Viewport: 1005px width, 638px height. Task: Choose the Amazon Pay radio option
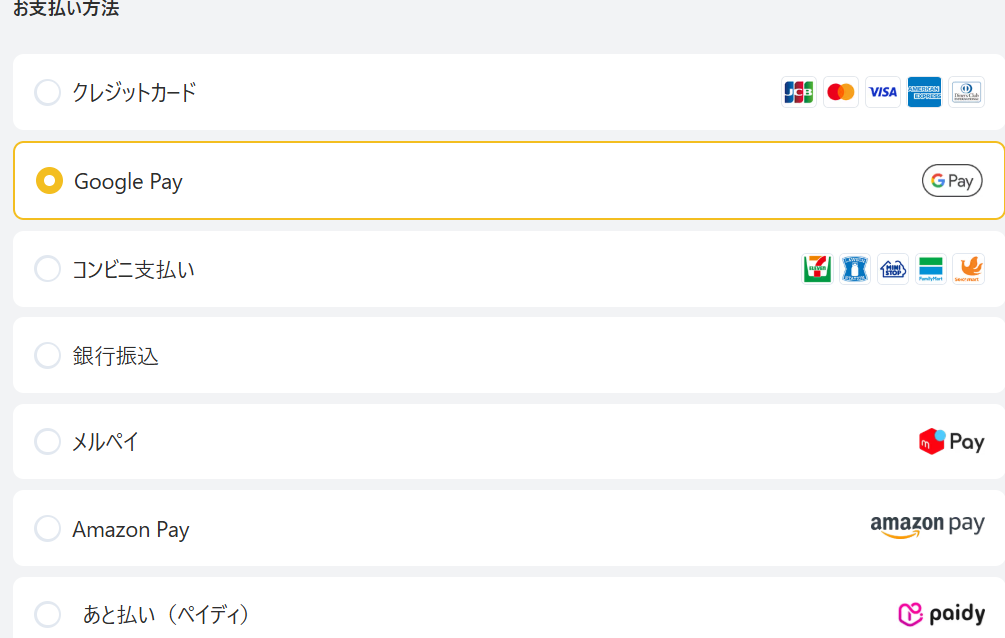click(48, 528)
